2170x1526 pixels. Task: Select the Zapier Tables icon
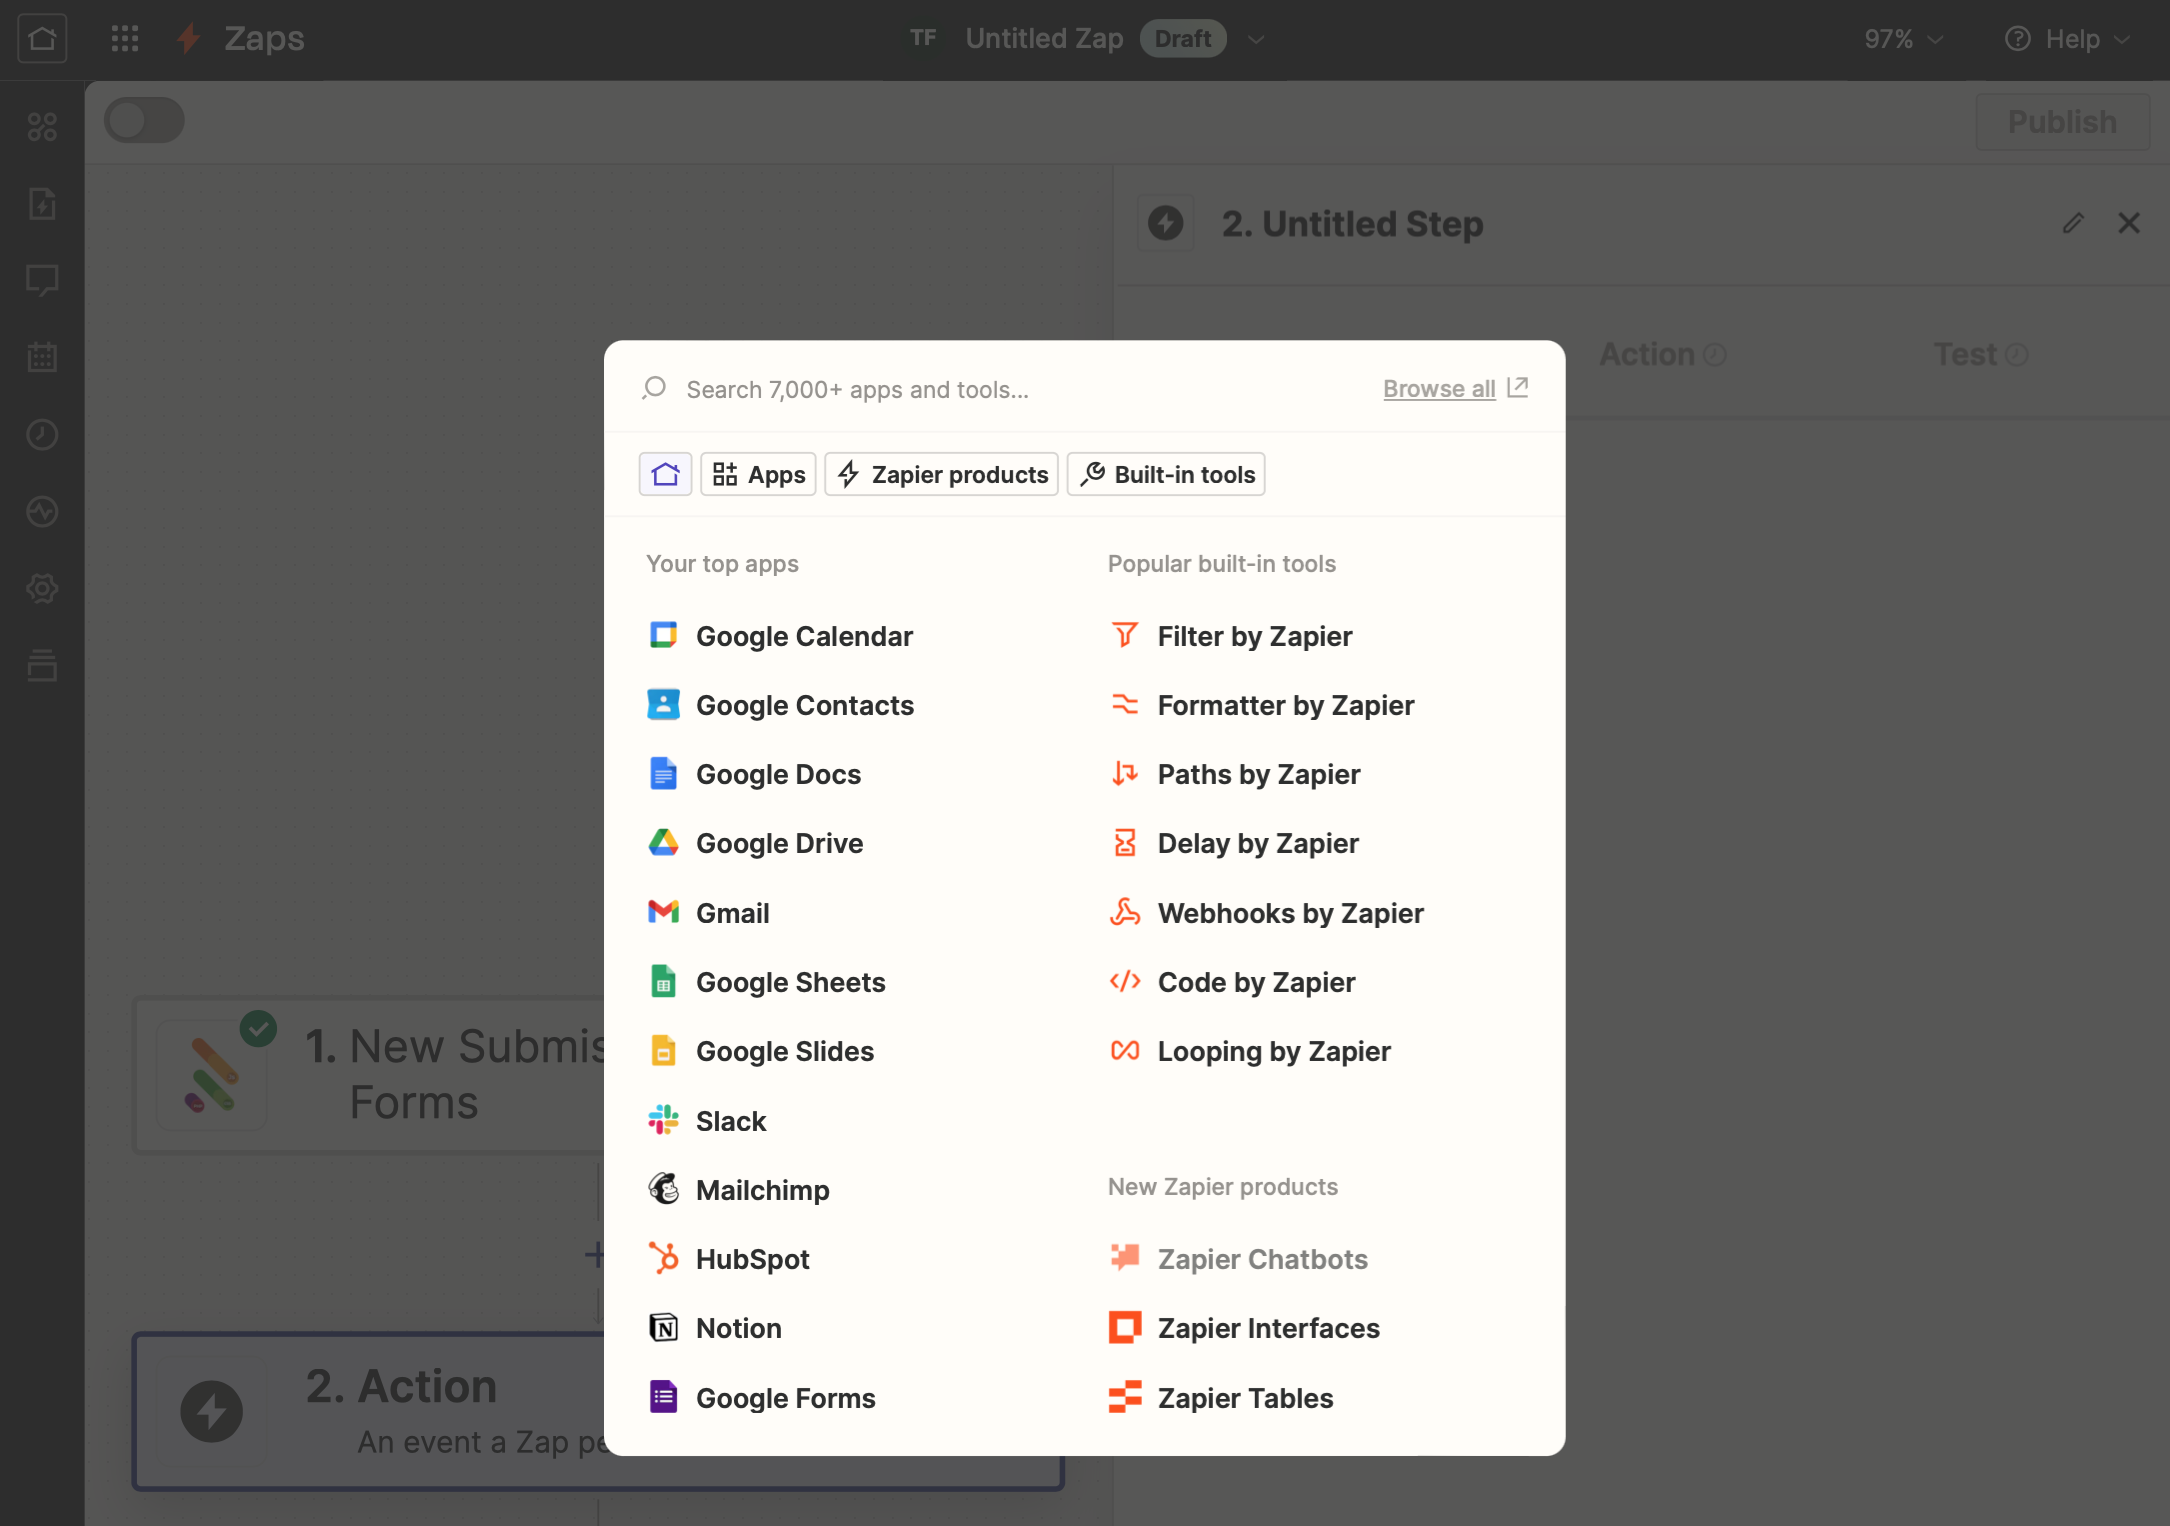[x=1125, y=1397]
